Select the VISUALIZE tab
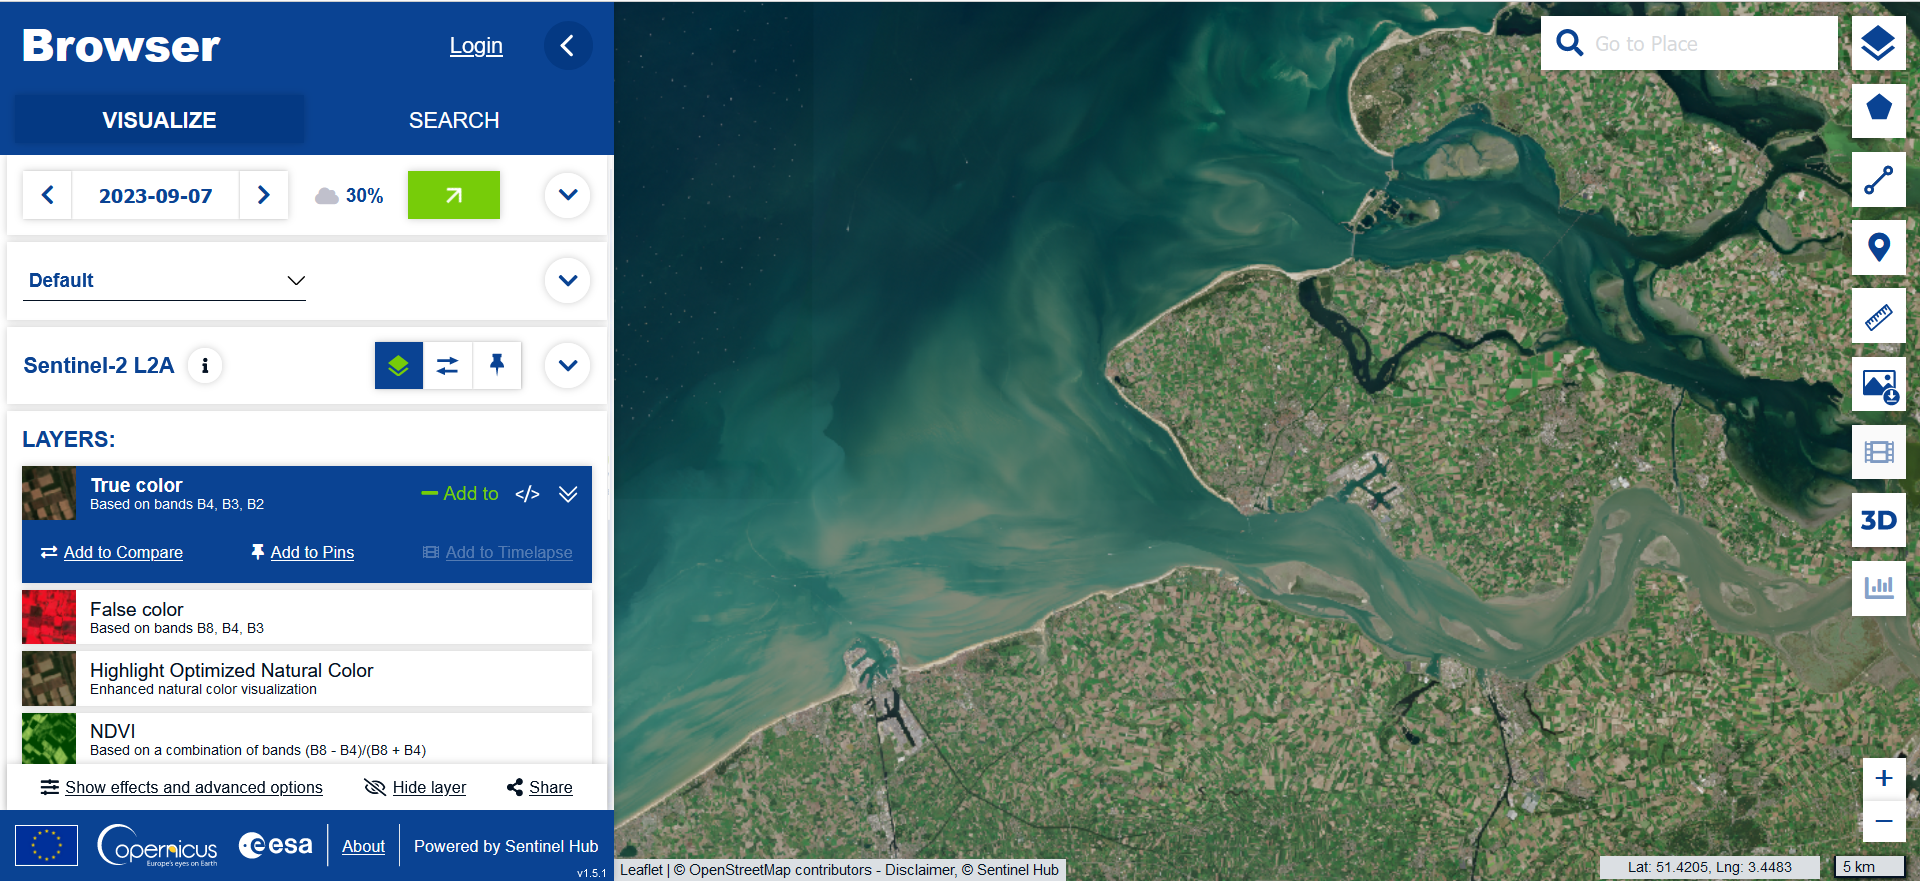The image size is (1920, 881). (x=159, y=120)
